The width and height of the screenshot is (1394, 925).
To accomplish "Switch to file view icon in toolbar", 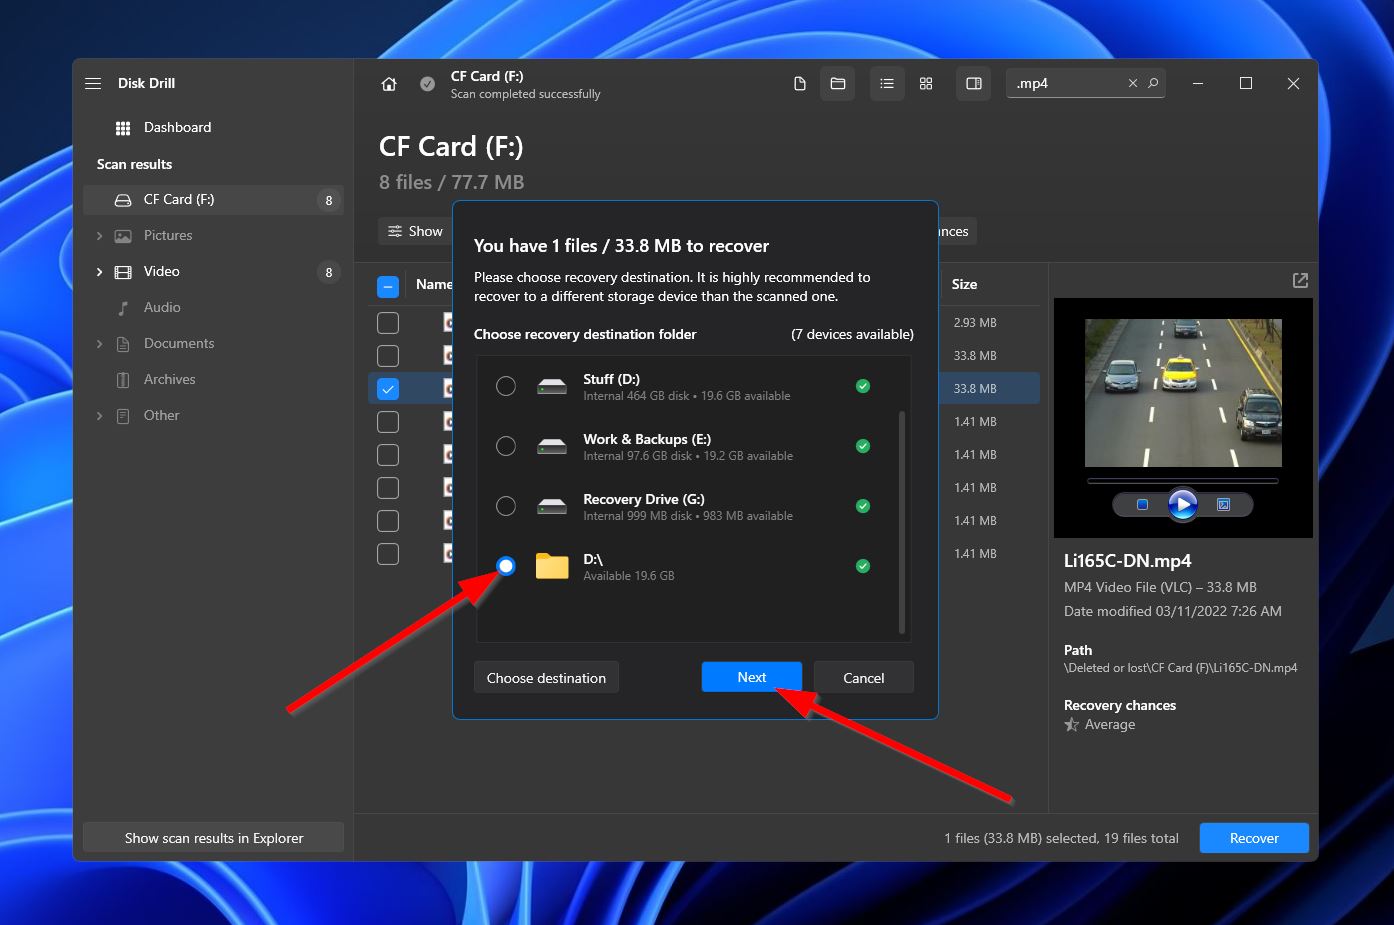I will (800, 84).
